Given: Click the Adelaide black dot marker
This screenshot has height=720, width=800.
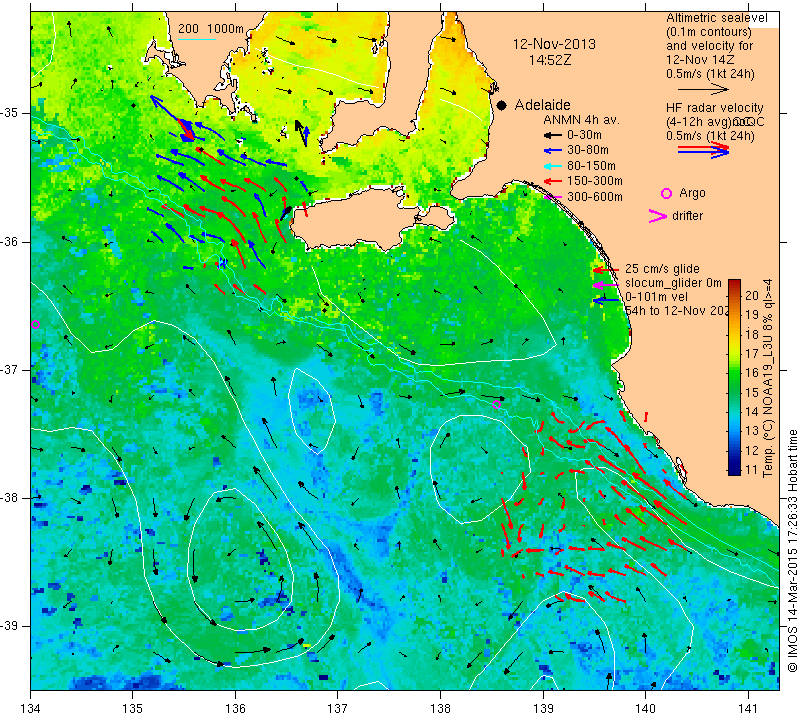Looking at the screenshot, I should pos(502,105).
